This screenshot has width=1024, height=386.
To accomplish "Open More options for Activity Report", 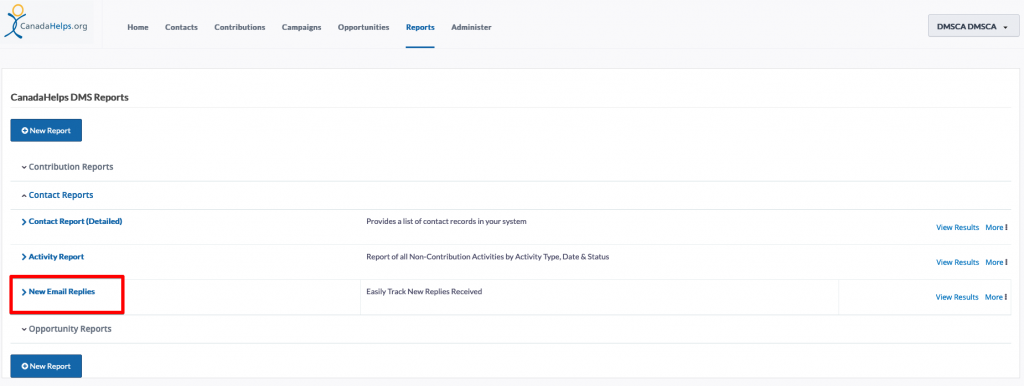I will coord(996,262).
